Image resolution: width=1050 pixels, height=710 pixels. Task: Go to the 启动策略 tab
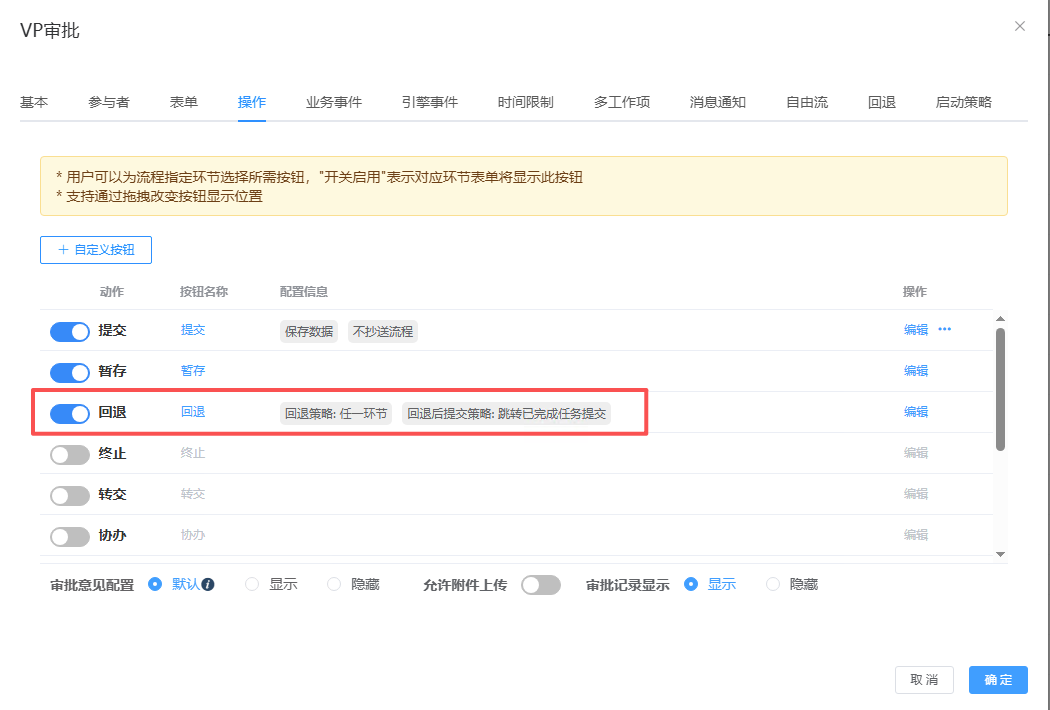pyautogui.click(x=963, y=102)
